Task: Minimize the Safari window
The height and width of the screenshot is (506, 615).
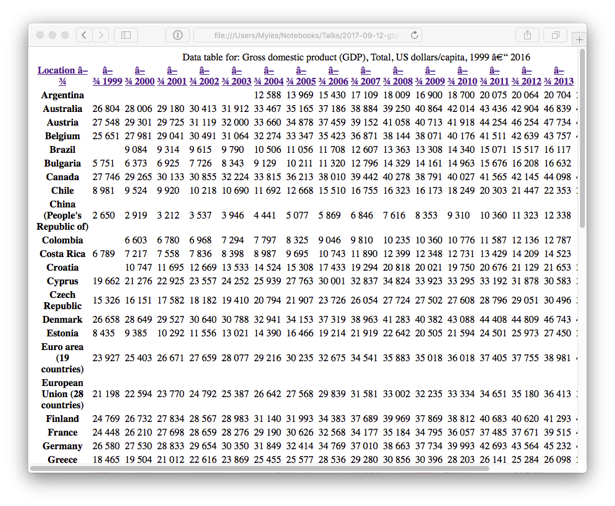Action: (53, 35)
